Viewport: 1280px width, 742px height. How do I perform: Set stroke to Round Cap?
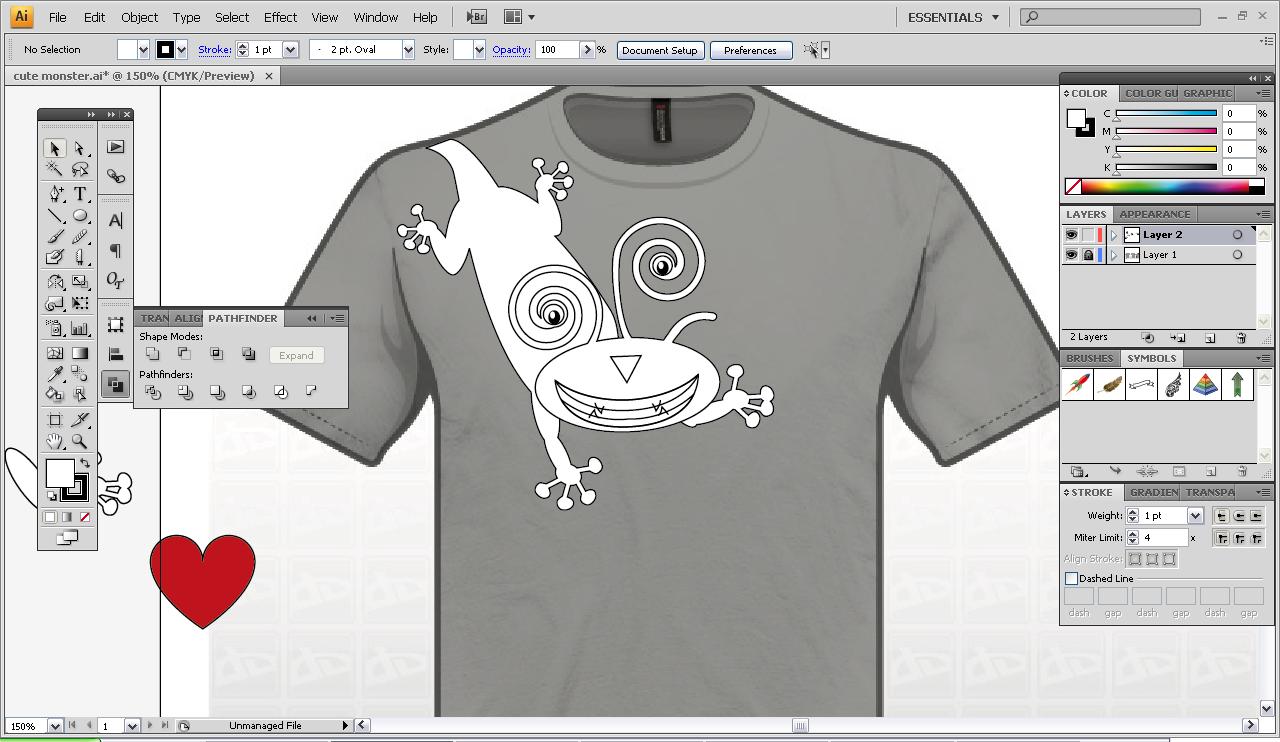tap(1239, 516)
